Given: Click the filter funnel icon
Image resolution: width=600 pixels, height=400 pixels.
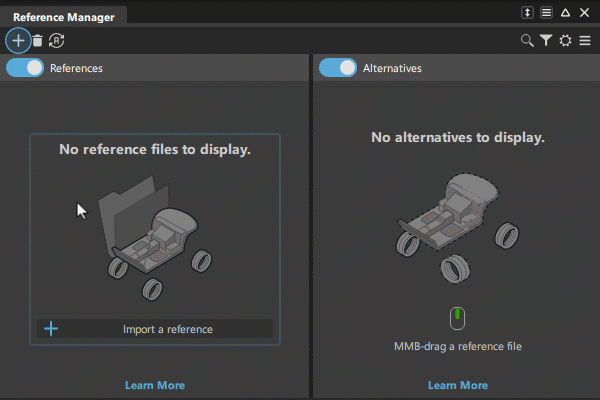Looking at the screenshot, I should coord(546,41).
